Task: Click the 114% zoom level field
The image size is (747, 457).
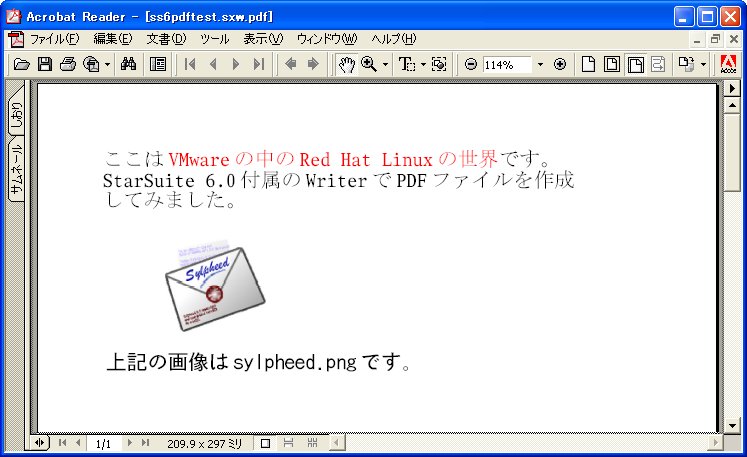Action: point(507,64)
